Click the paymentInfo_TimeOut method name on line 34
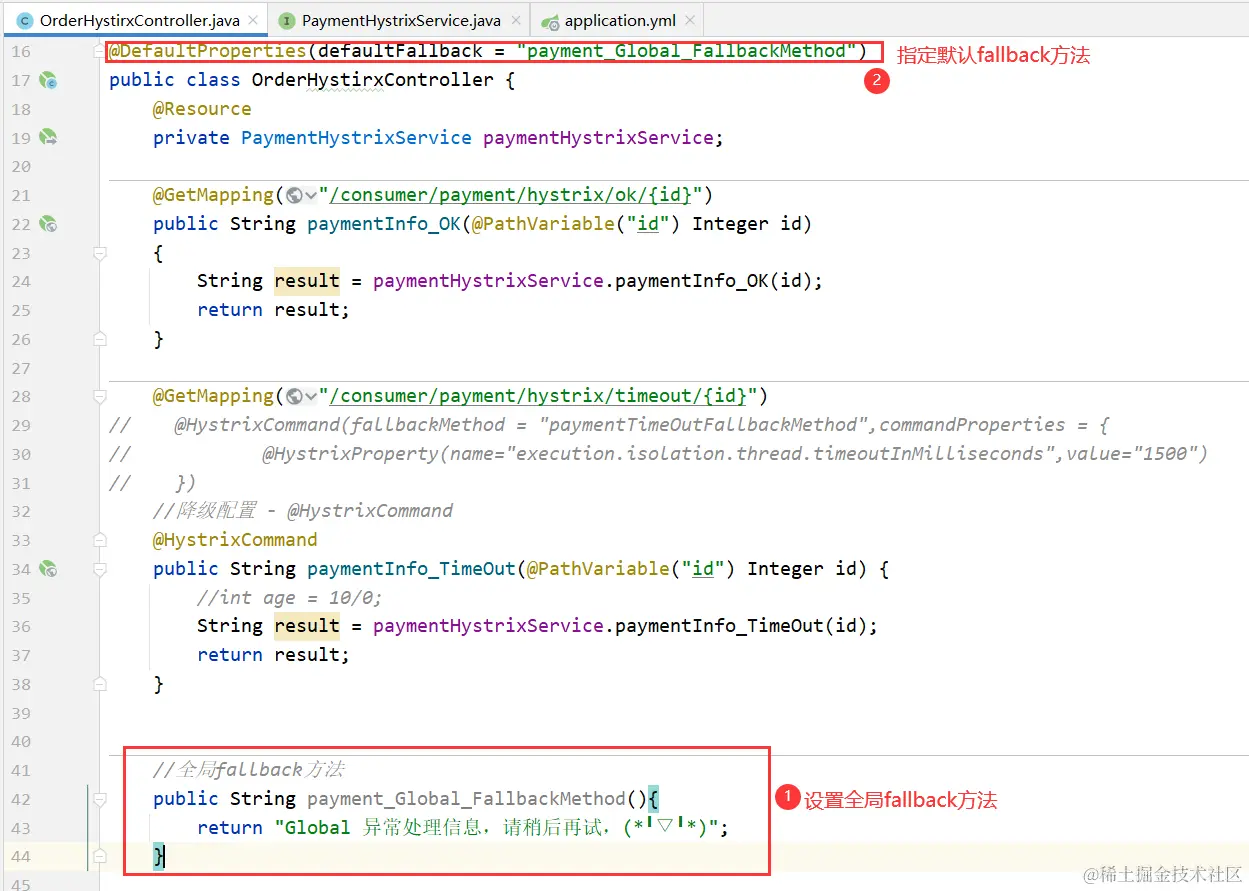1249x891 pixels. [x=411, y=569]
